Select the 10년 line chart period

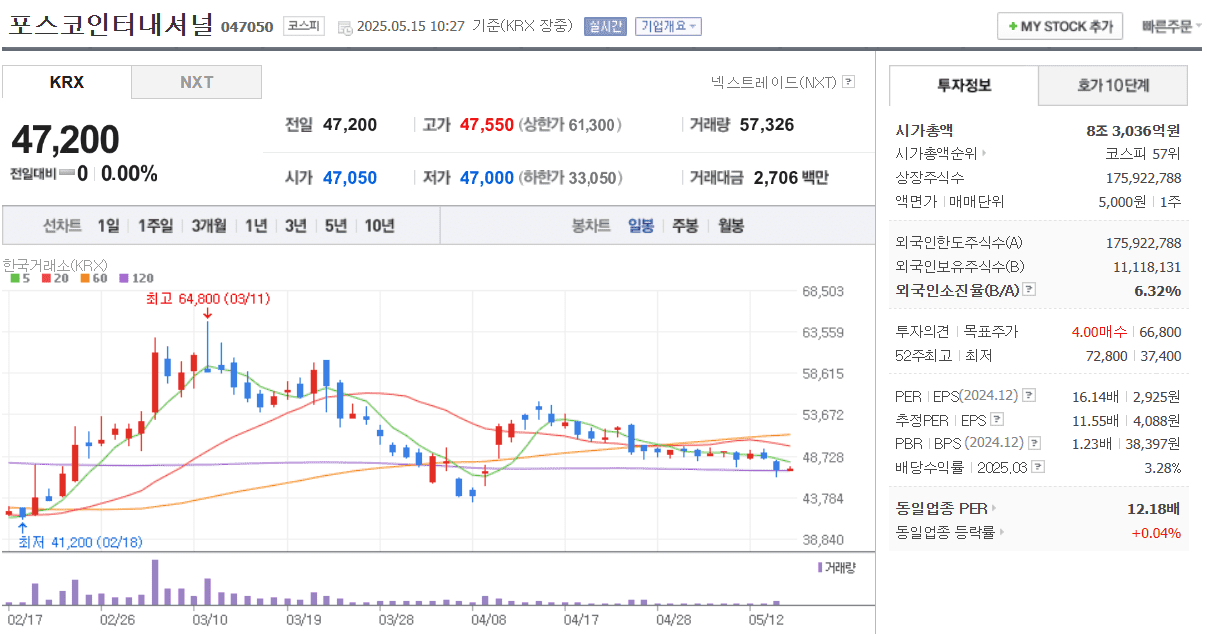coord(379,226)
